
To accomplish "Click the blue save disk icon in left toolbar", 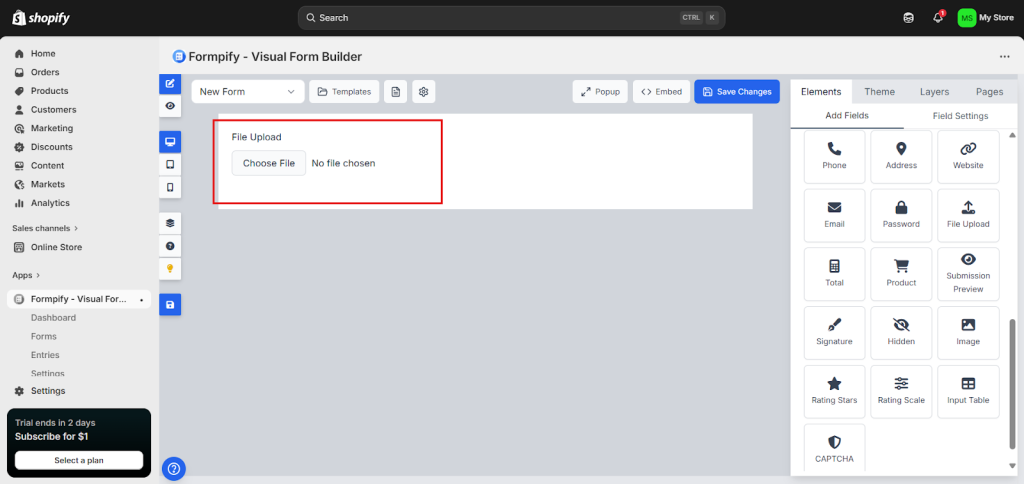I will point(170,305).
